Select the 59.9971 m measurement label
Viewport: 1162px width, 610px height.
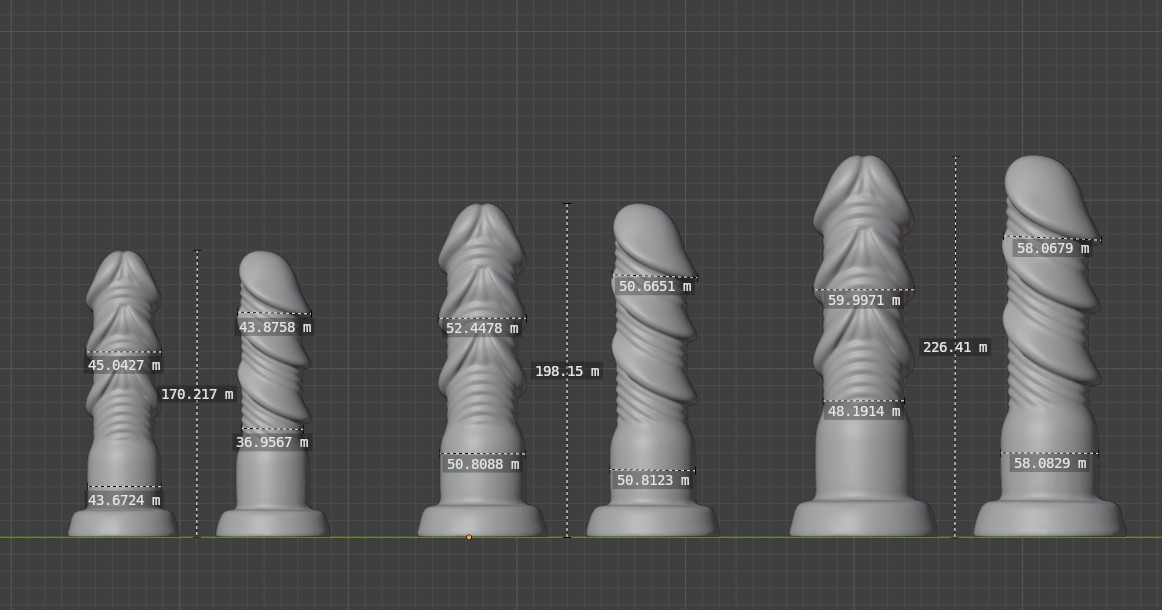864,300
